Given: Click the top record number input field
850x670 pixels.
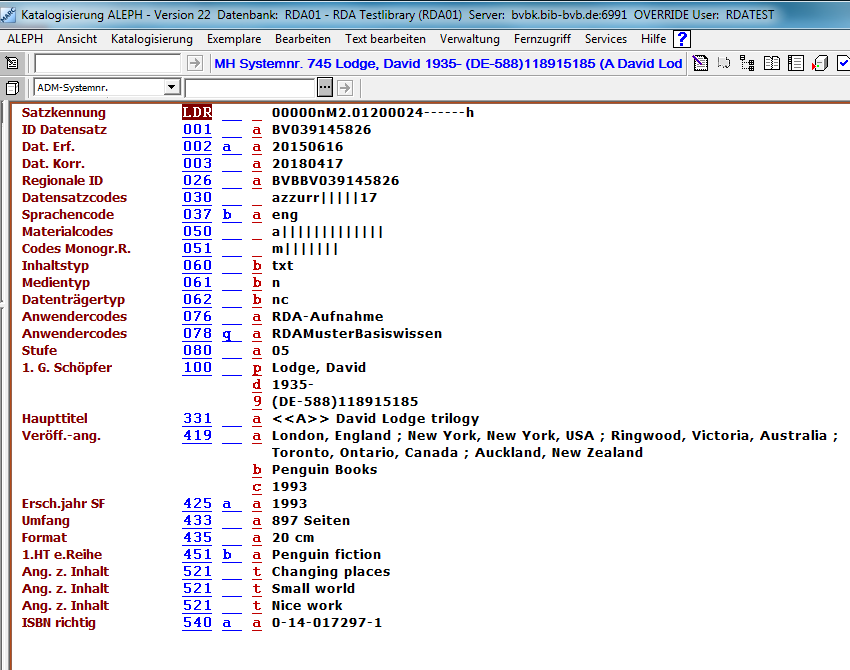Looking at the screenshot, I should click(108, 63).
